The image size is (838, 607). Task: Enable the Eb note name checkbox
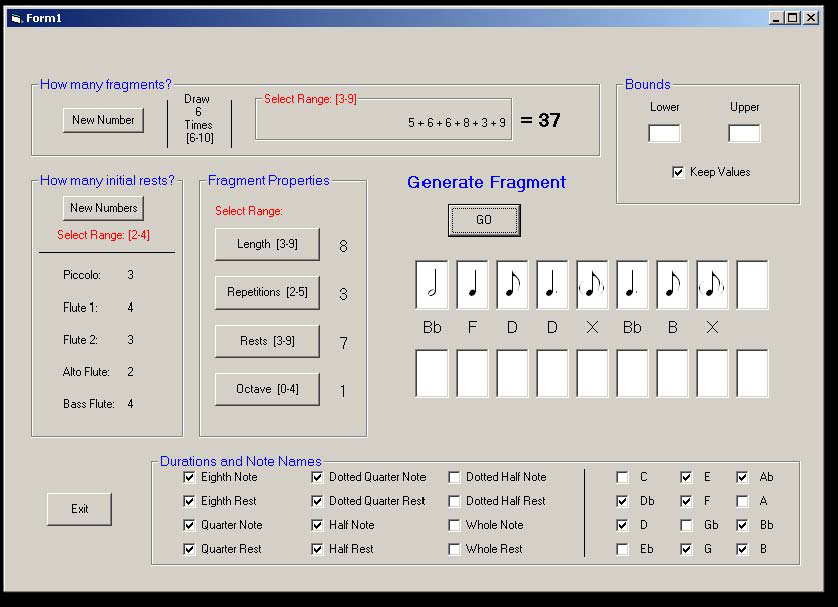point(623,549)
